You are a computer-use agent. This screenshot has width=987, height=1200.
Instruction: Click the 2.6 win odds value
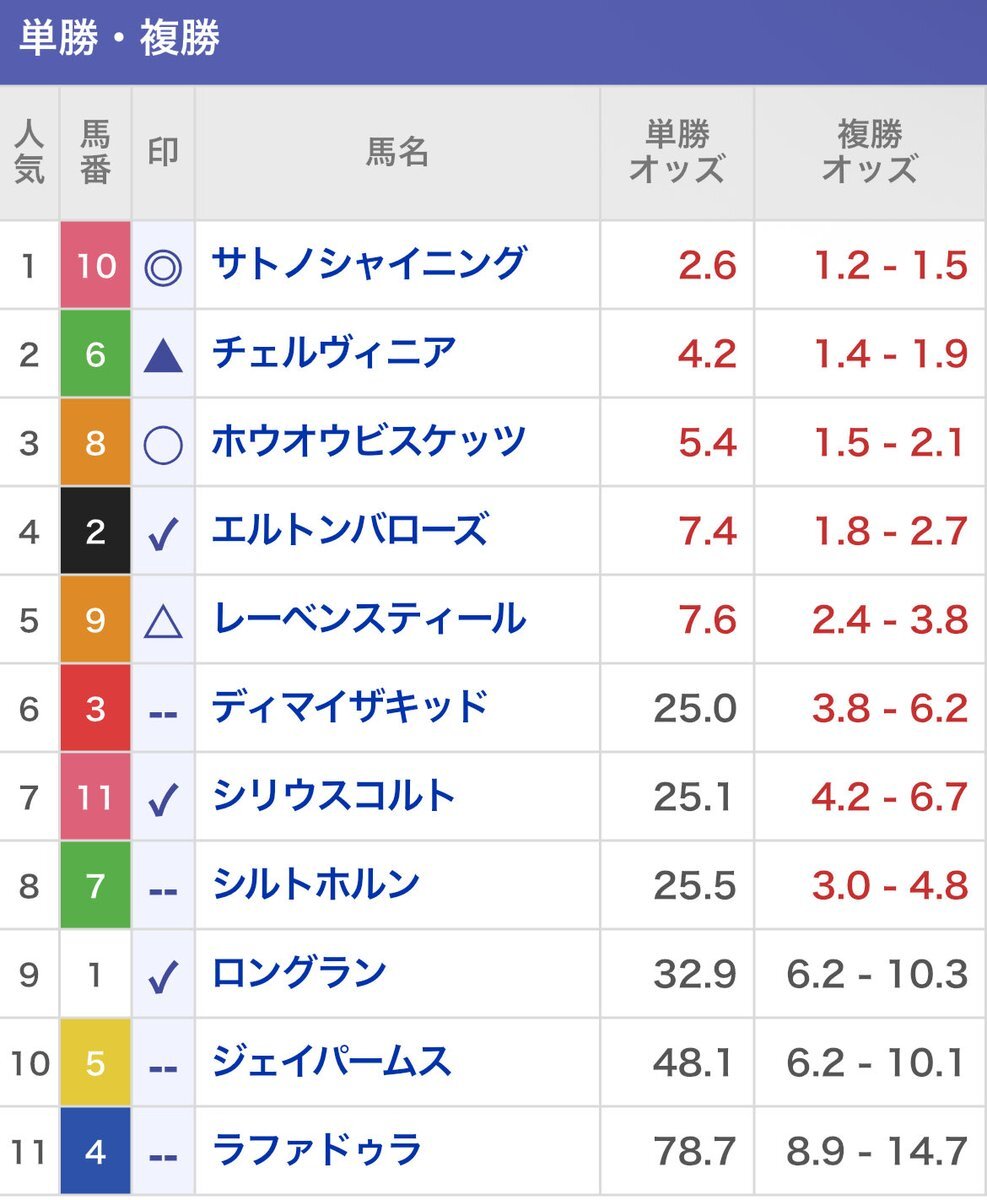pyautogui.click(x=707, y=266)
